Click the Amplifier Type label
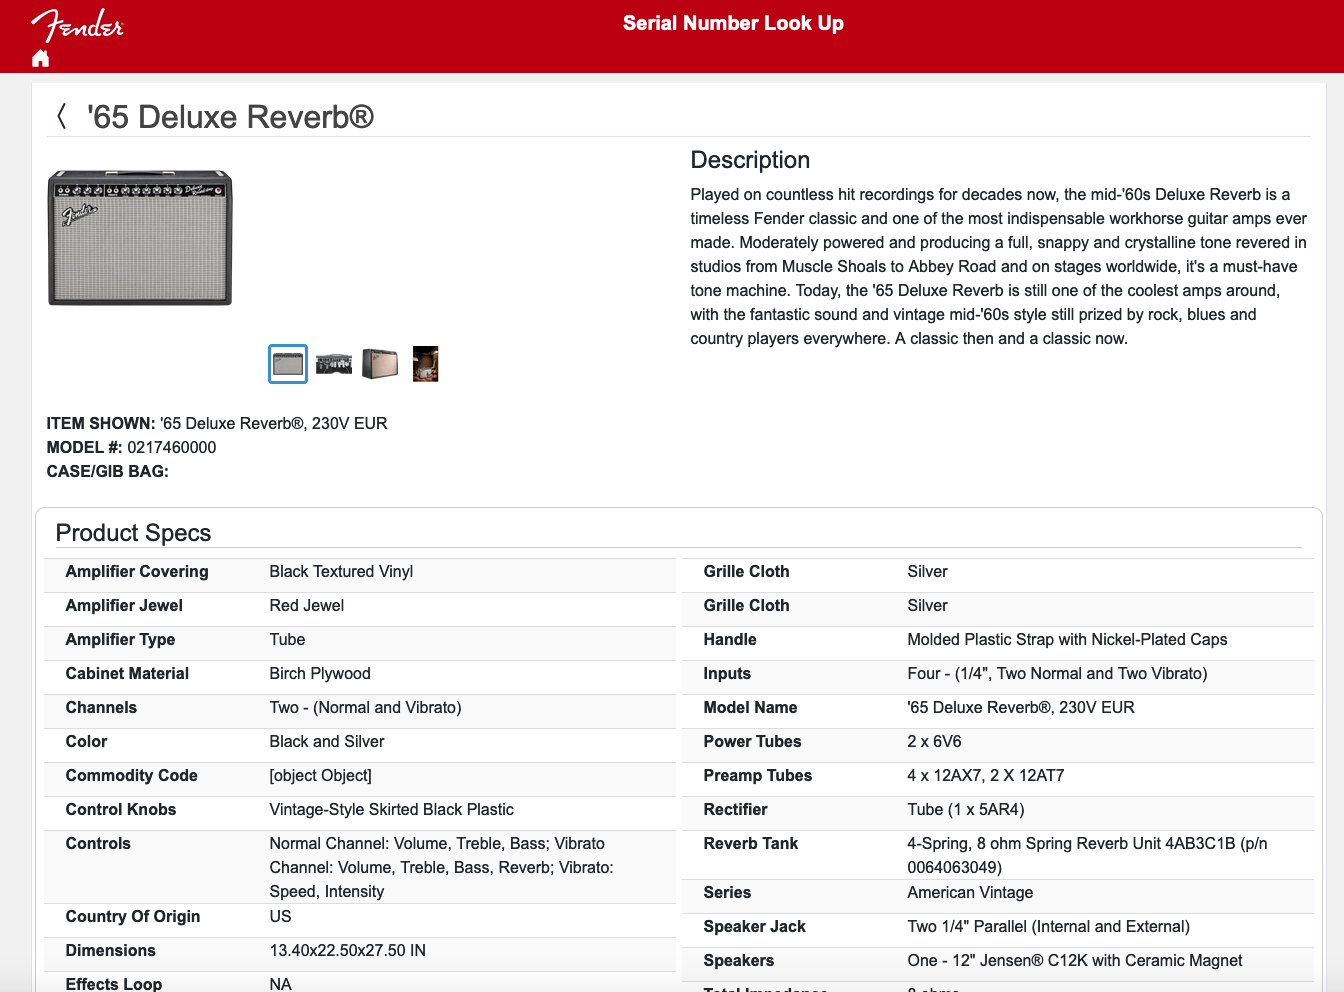This screenshot has height=992, width=1344. coord(120,639)
